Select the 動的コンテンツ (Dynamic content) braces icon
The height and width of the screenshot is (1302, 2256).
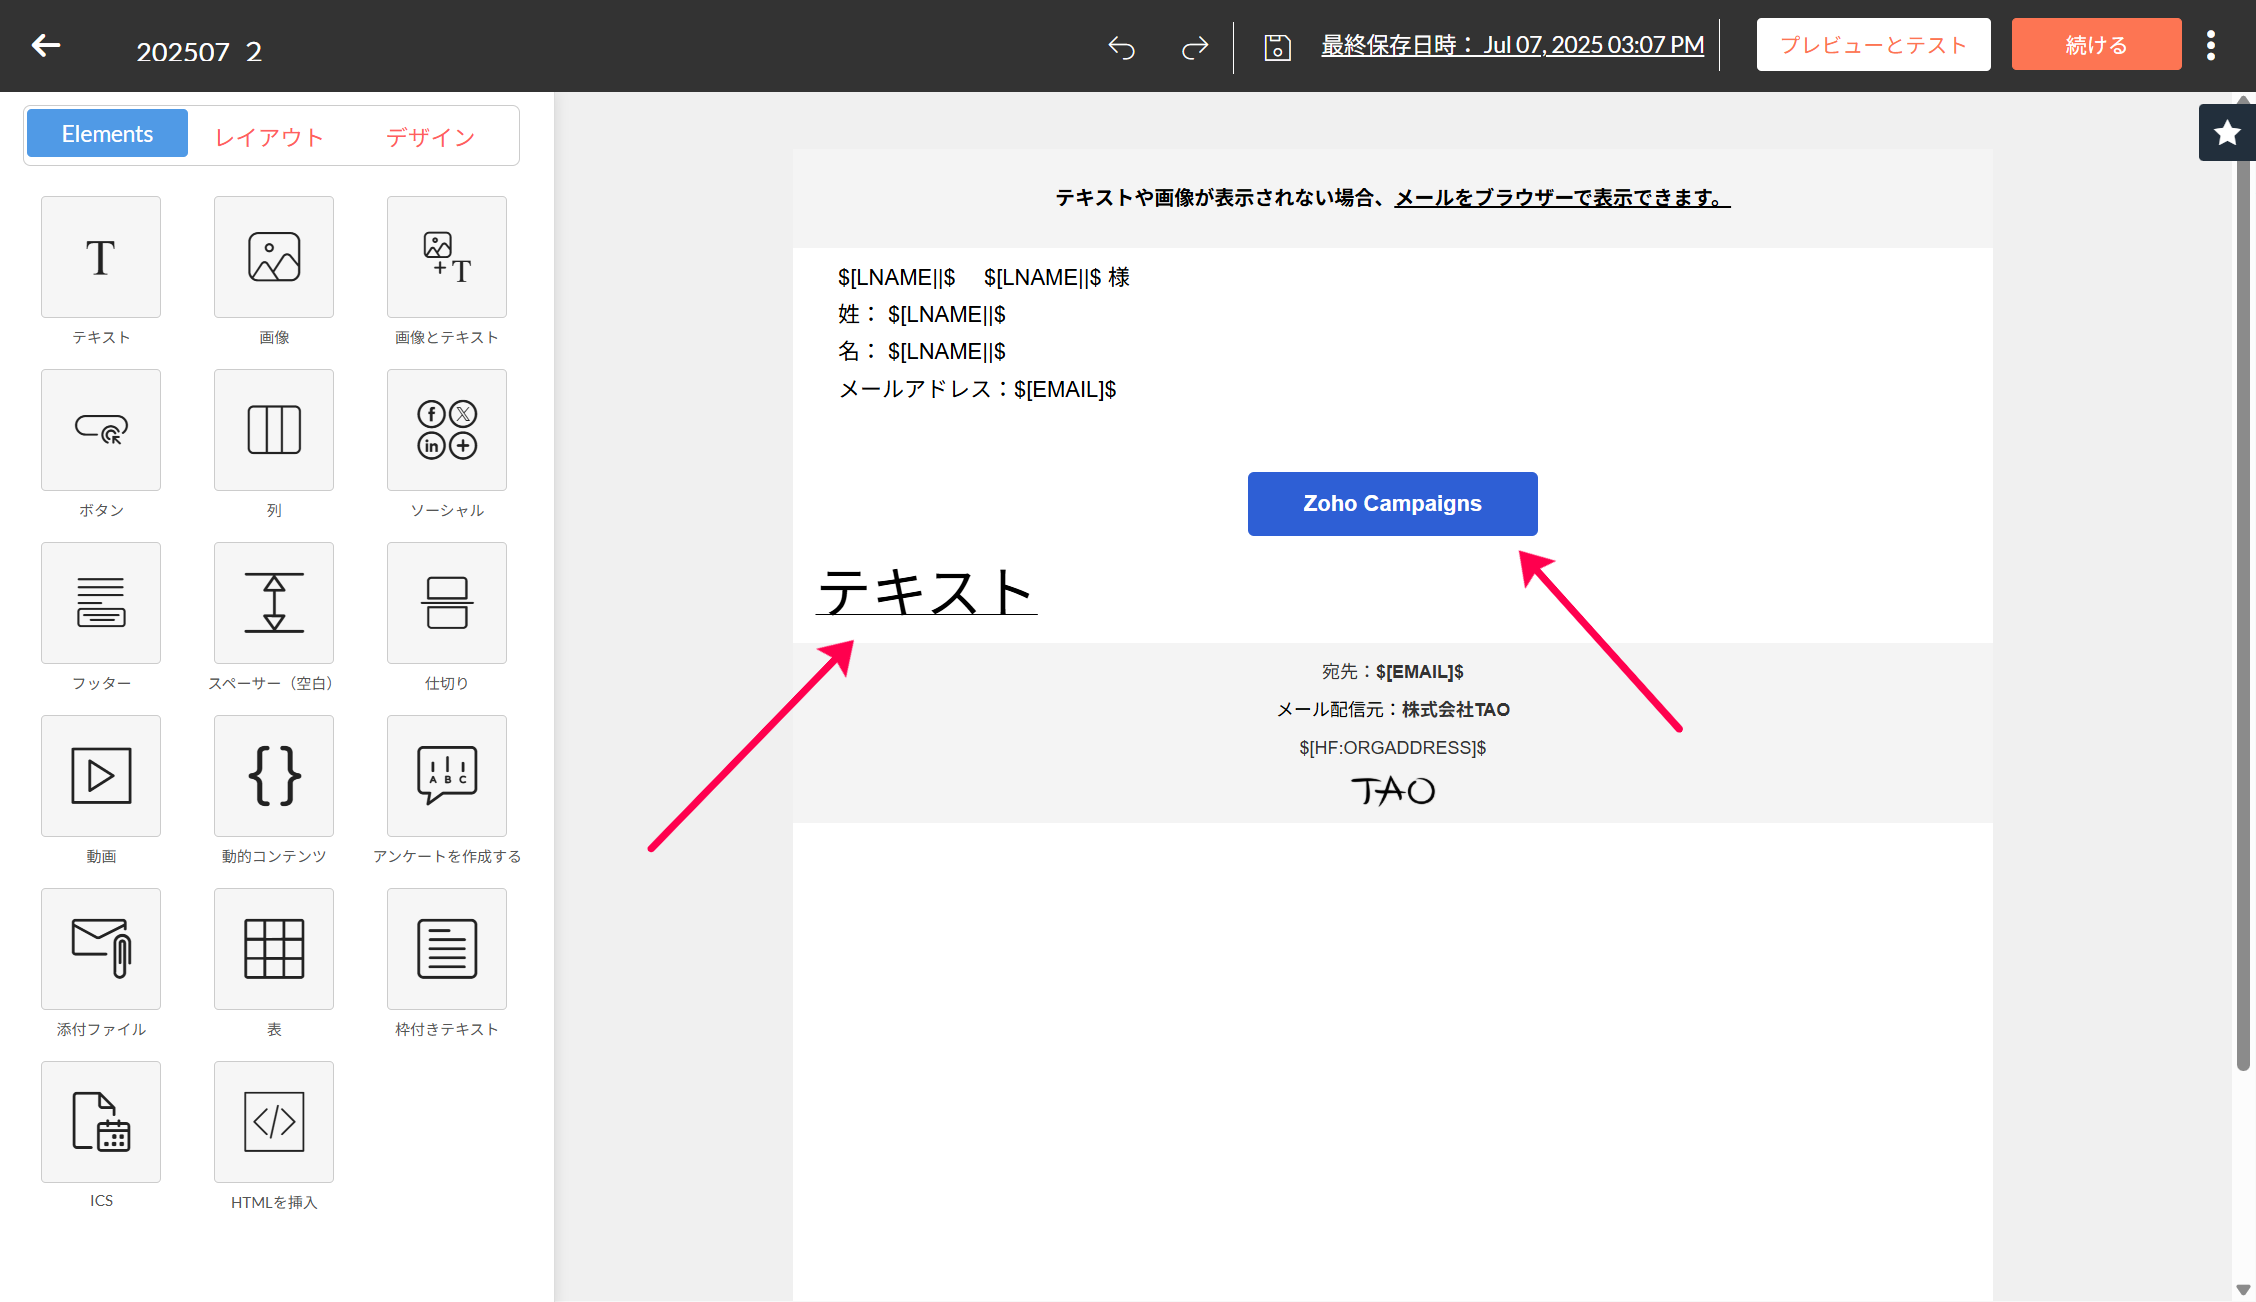[x=274, y=776]
